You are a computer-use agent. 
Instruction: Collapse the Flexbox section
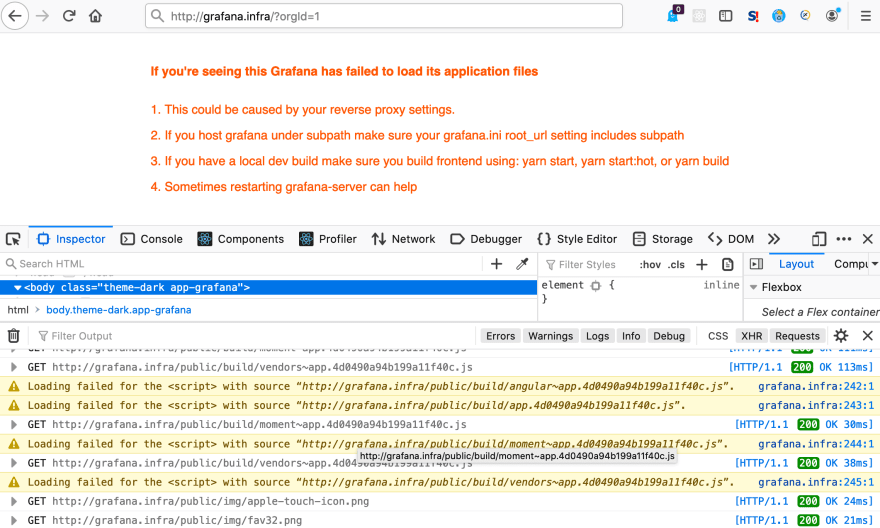point(752,287)
